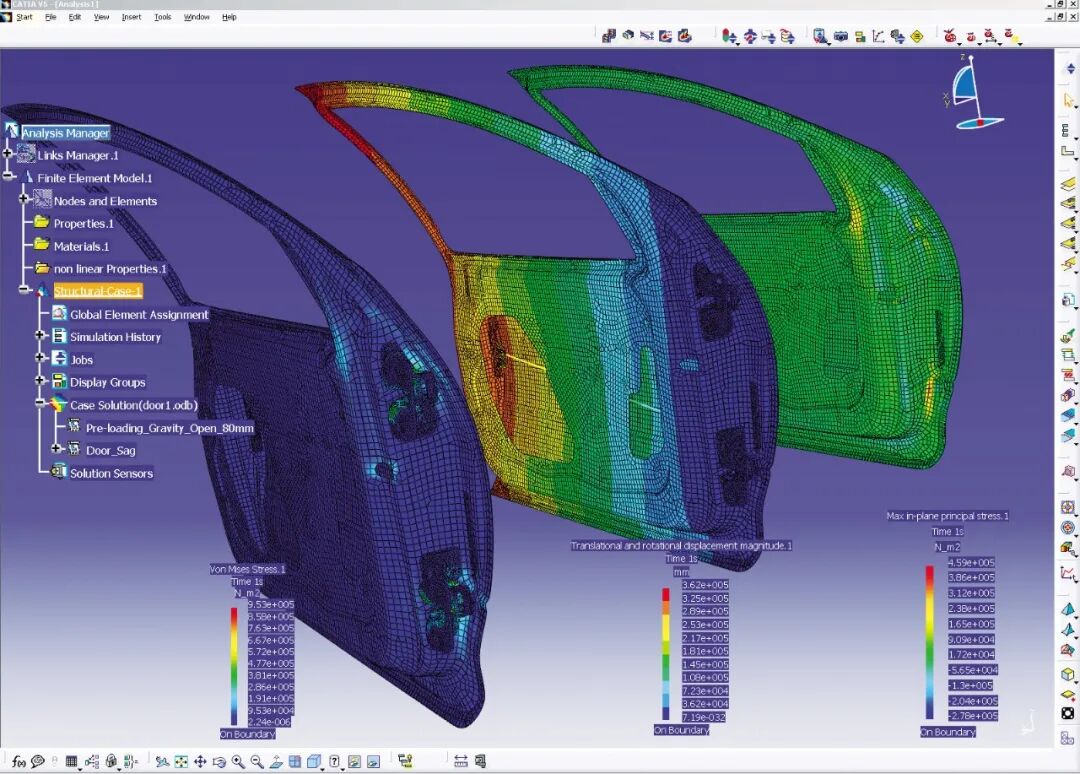The width and height of the screenshot is (1080, 774).
Task: Click the yellow diamond warning toolbar icon
Action: (916, 37)
